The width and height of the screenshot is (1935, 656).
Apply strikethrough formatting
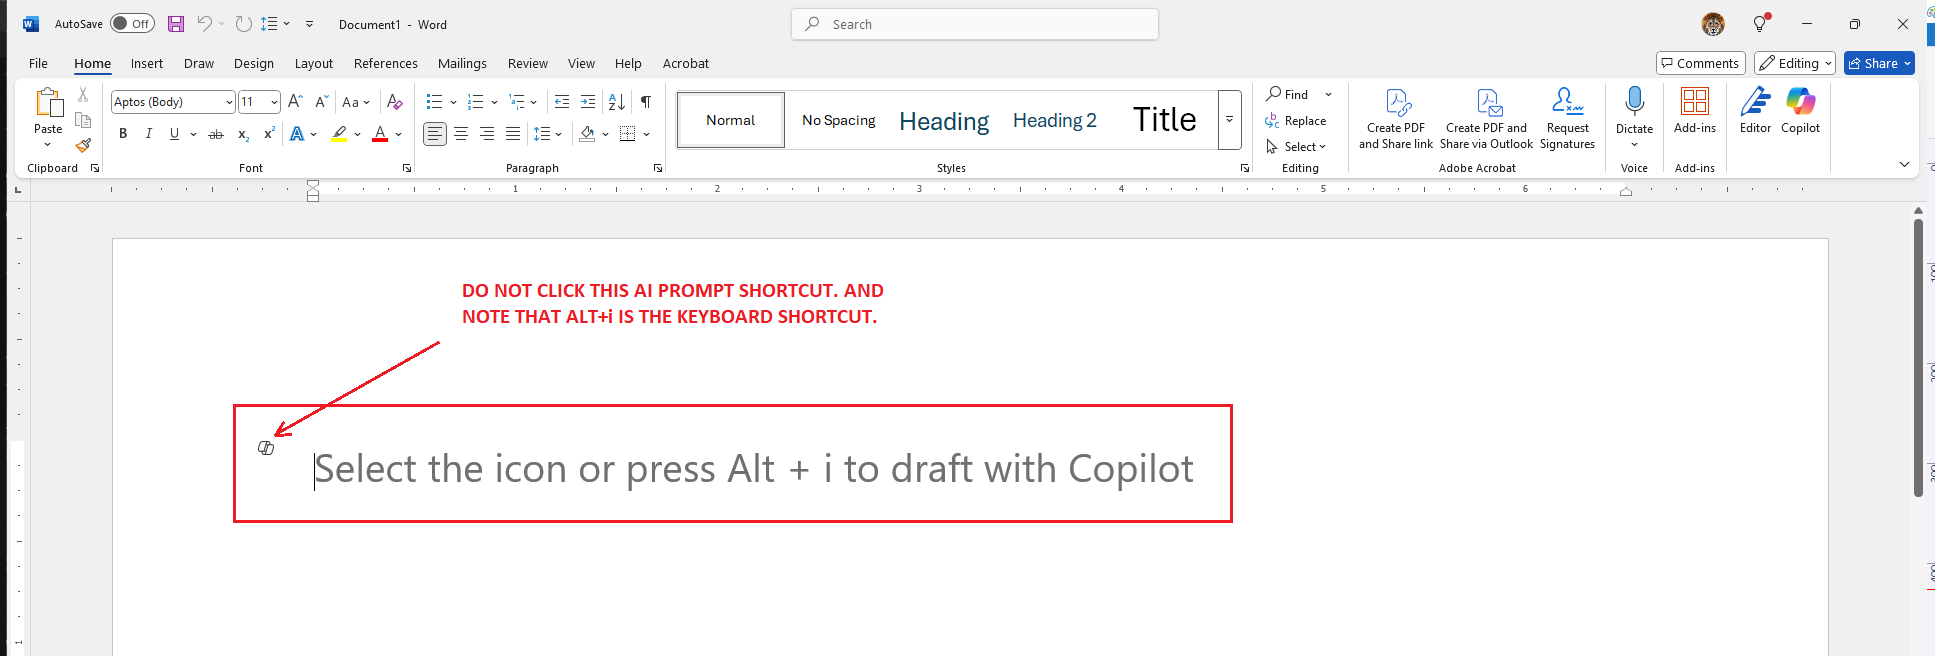[216, 134]
